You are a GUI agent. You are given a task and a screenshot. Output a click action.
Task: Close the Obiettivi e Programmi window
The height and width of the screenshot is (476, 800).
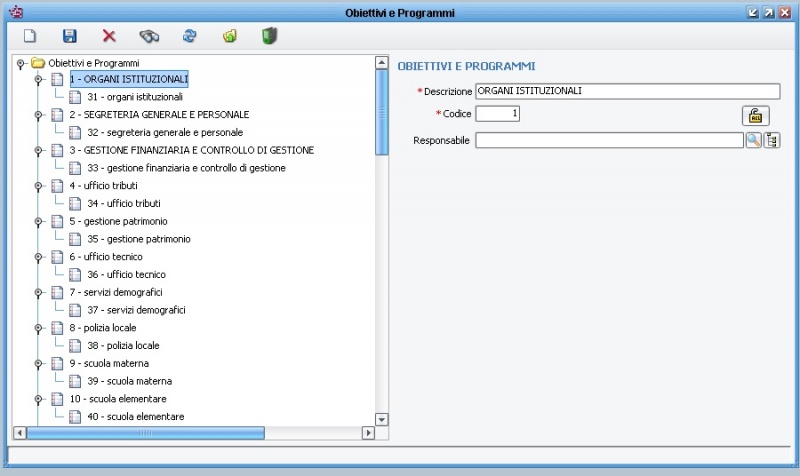(x=785, y=12)
